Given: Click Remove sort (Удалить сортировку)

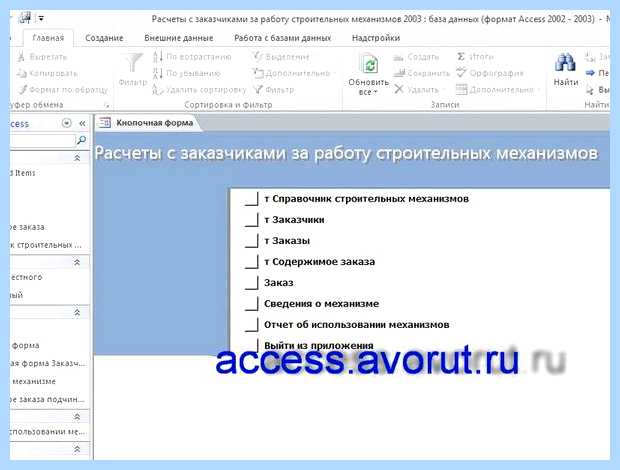Looking at the screenshot, I should 199,90.
